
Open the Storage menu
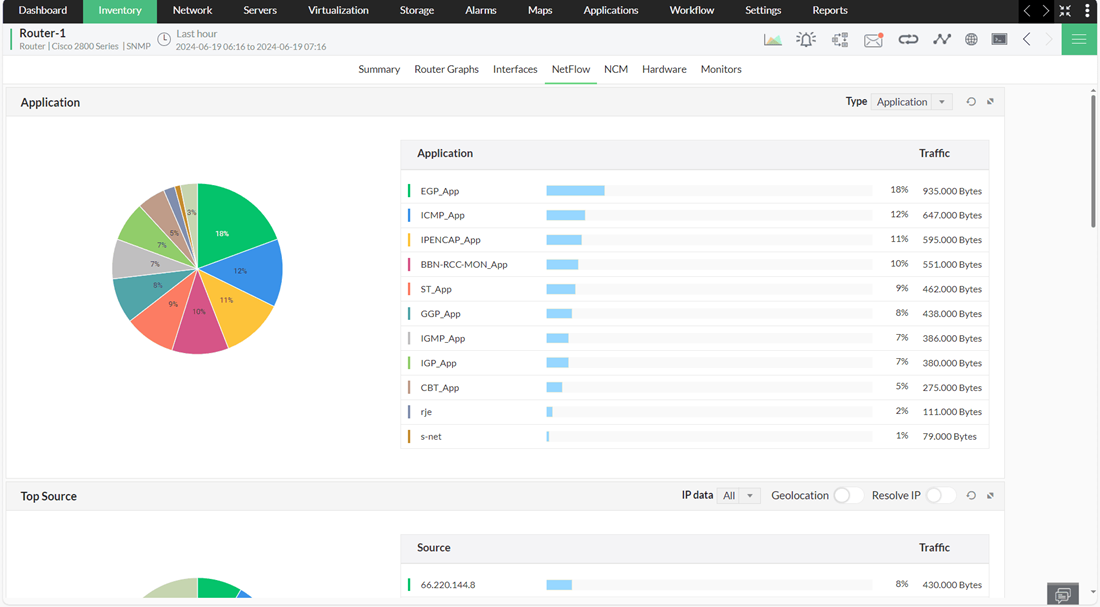pos(417,11)
